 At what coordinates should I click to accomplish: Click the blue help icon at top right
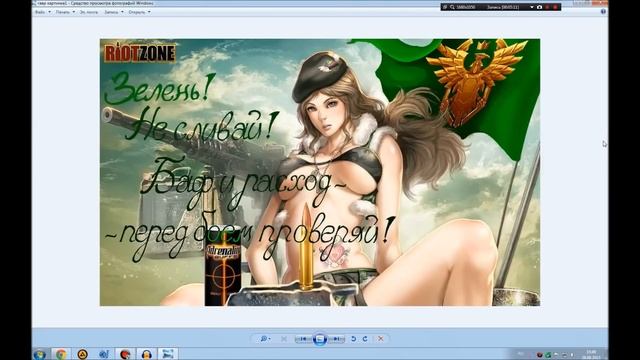click(x=603, y=11)
